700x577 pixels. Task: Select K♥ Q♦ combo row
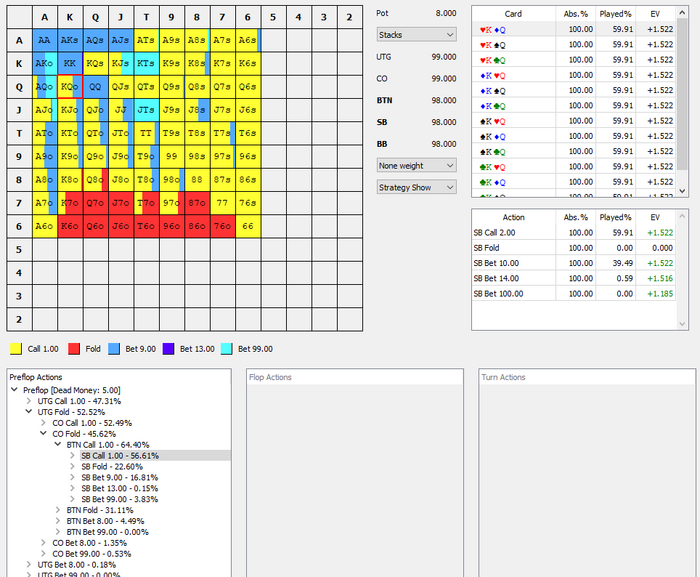point(574,29)
